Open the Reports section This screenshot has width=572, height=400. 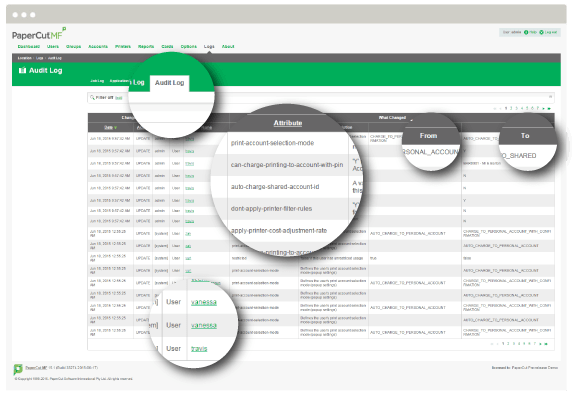click(146, 47)
